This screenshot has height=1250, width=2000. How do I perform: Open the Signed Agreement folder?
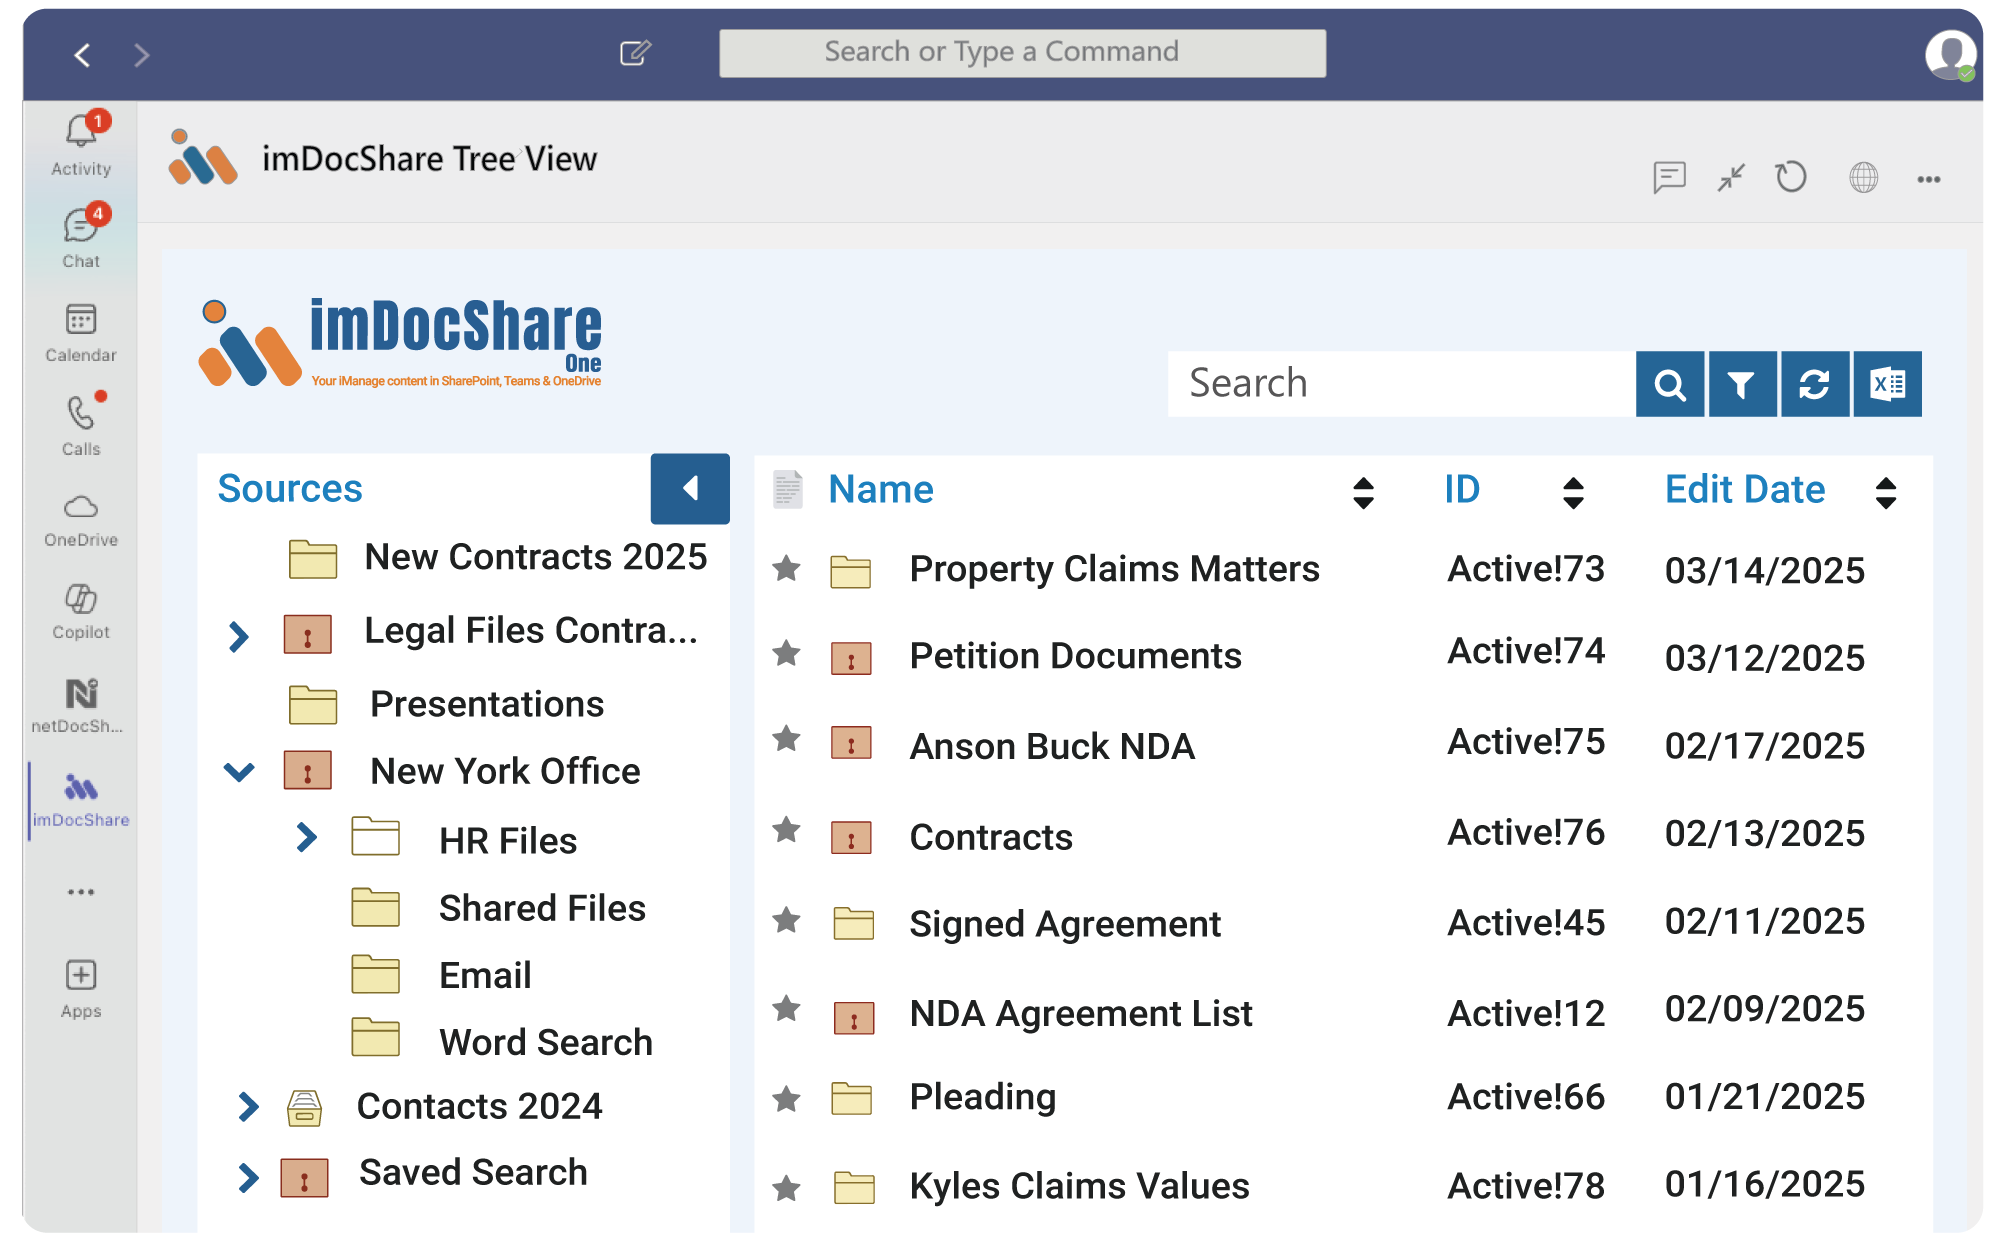coord(1065,924)
